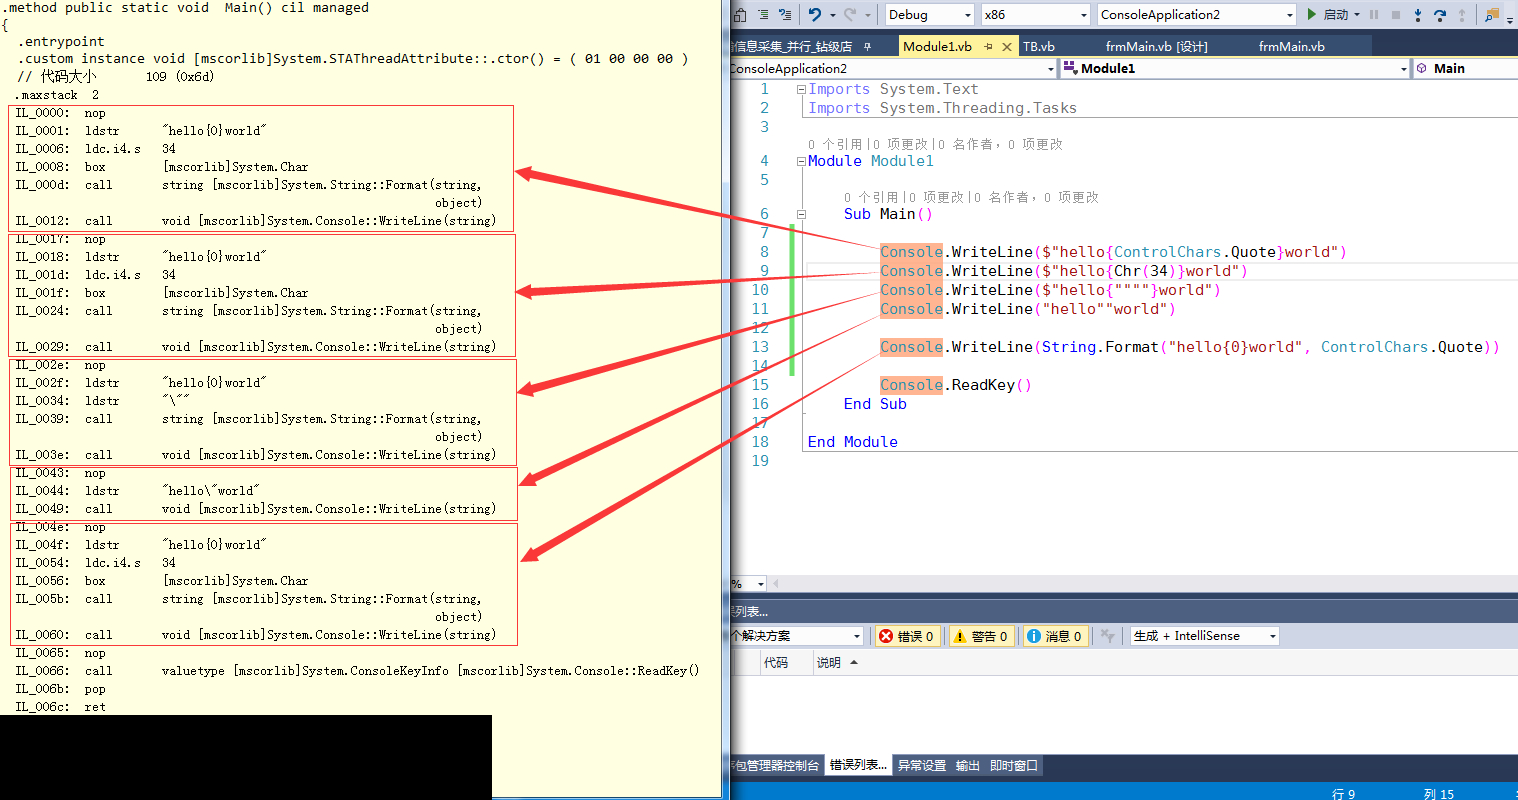
Task: Open the Undo history dropdown arrow
Action: [x=832, y=15]
